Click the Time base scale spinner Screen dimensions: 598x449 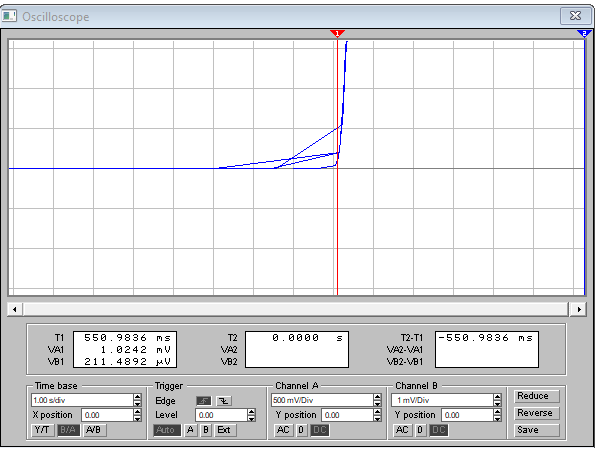138,400
